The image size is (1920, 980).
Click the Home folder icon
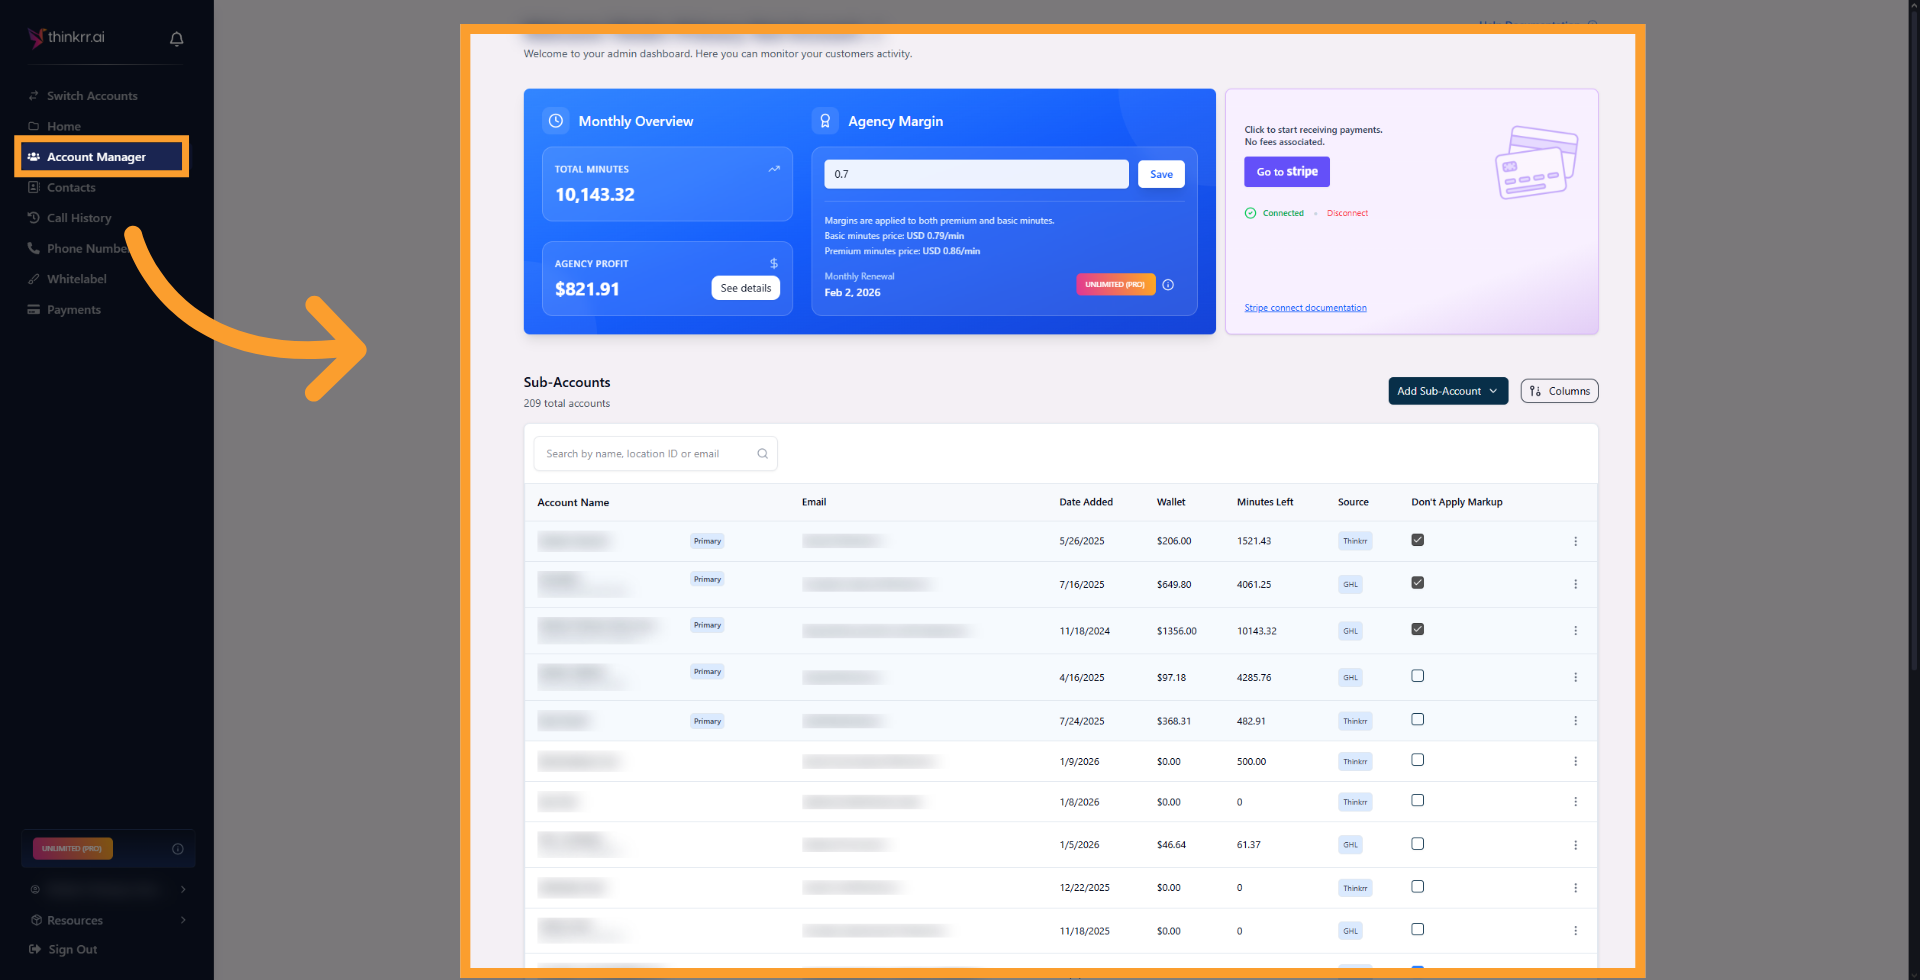point(34,126)
